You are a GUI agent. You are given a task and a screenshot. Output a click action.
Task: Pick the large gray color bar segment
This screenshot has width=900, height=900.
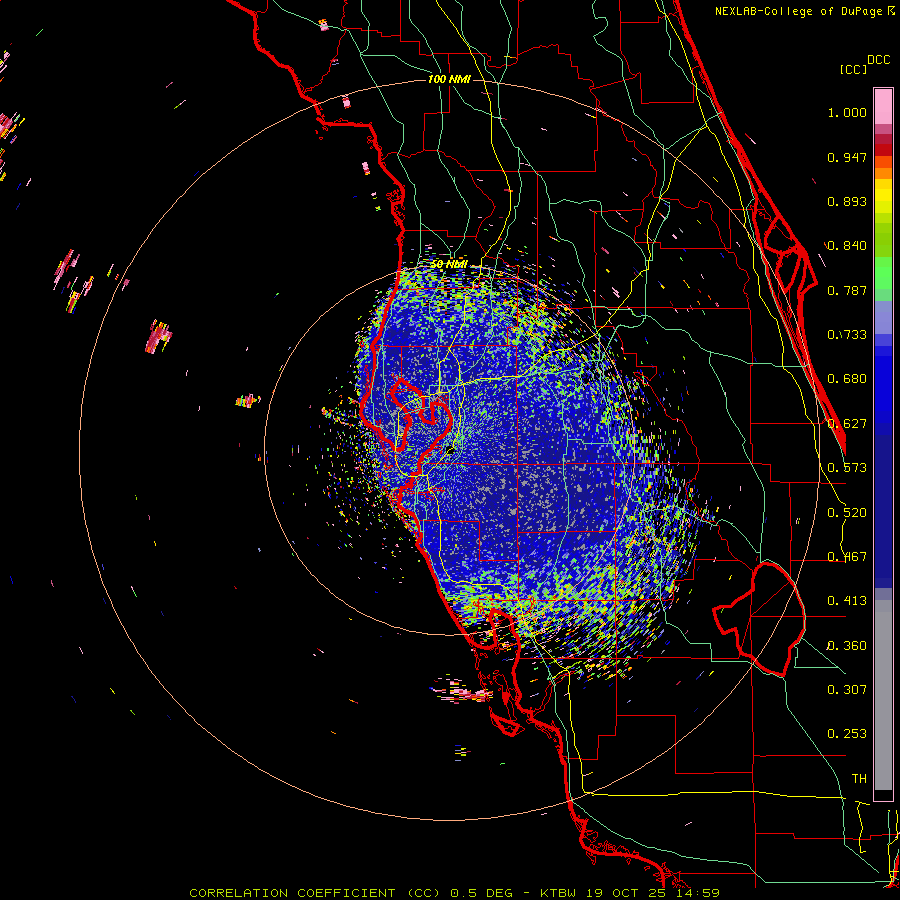pyautogui.click(x=883, y=695)
